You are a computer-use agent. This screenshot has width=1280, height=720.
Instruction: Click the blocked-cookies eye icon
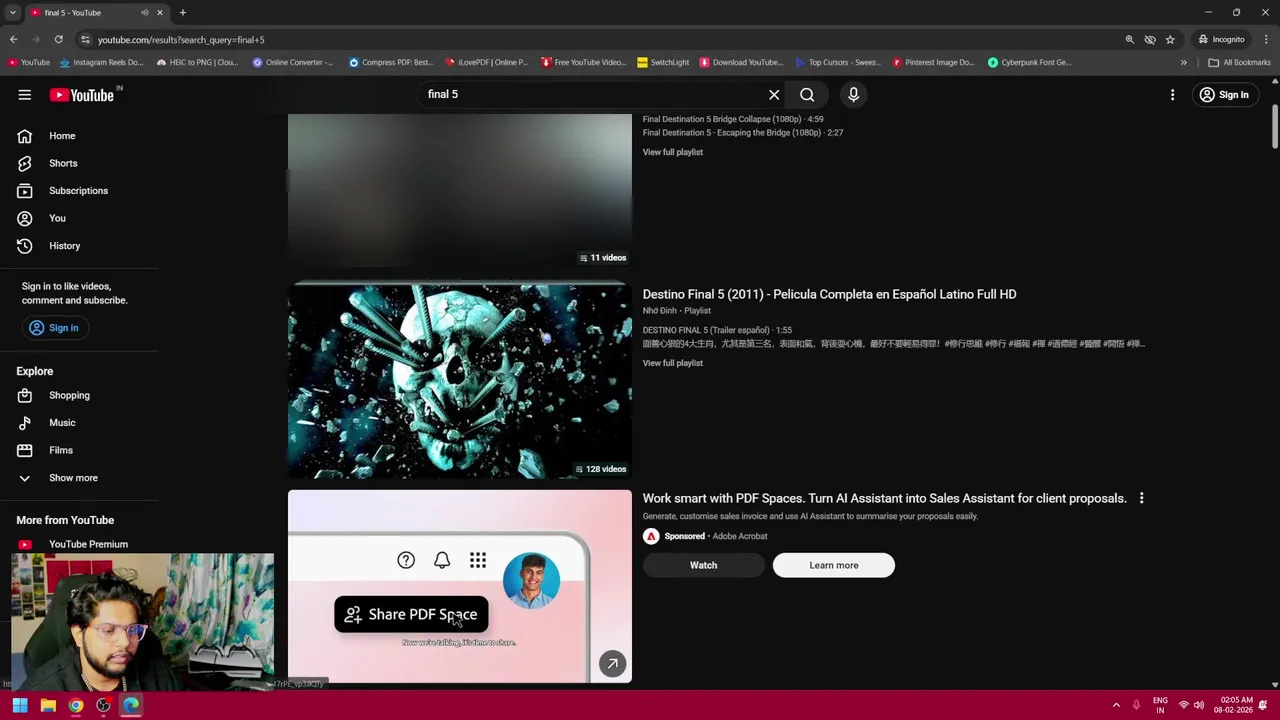tap(1150, 39)
